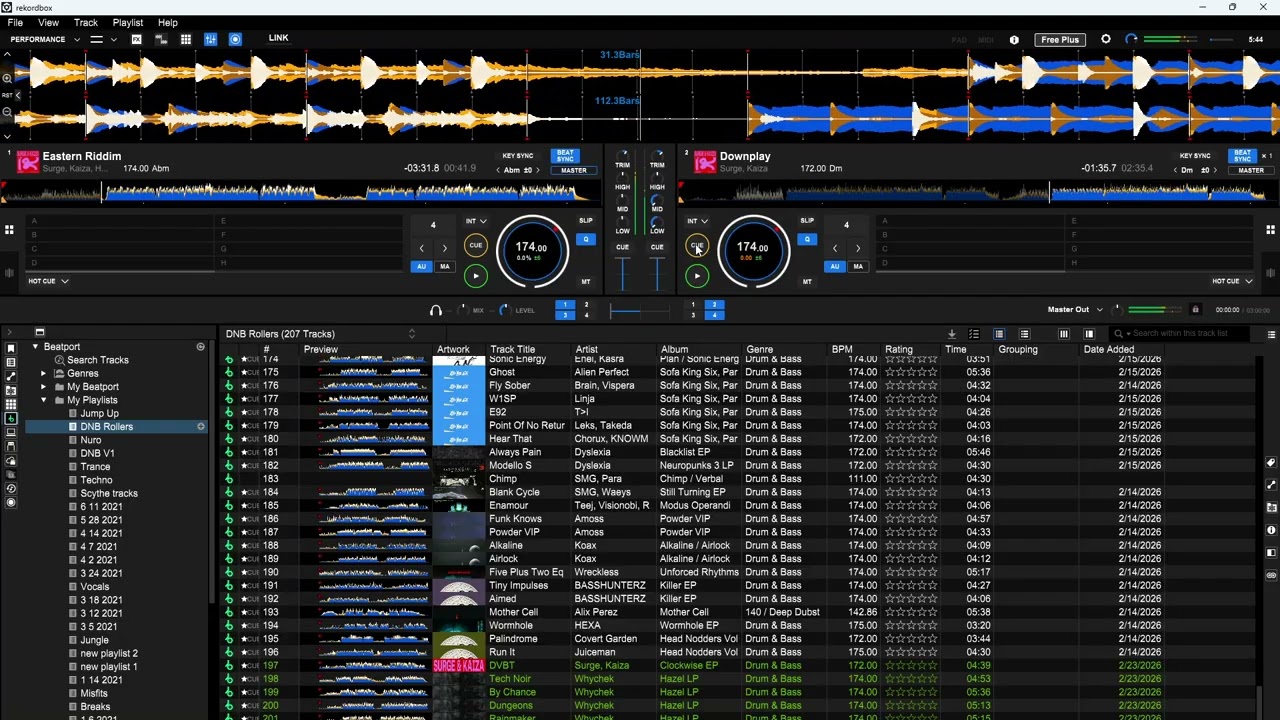Image resolution: width=1280 pixels, height=720 pixels.
Task: Toggle channel 1 mixer CUE button
Action: point(622,247)
